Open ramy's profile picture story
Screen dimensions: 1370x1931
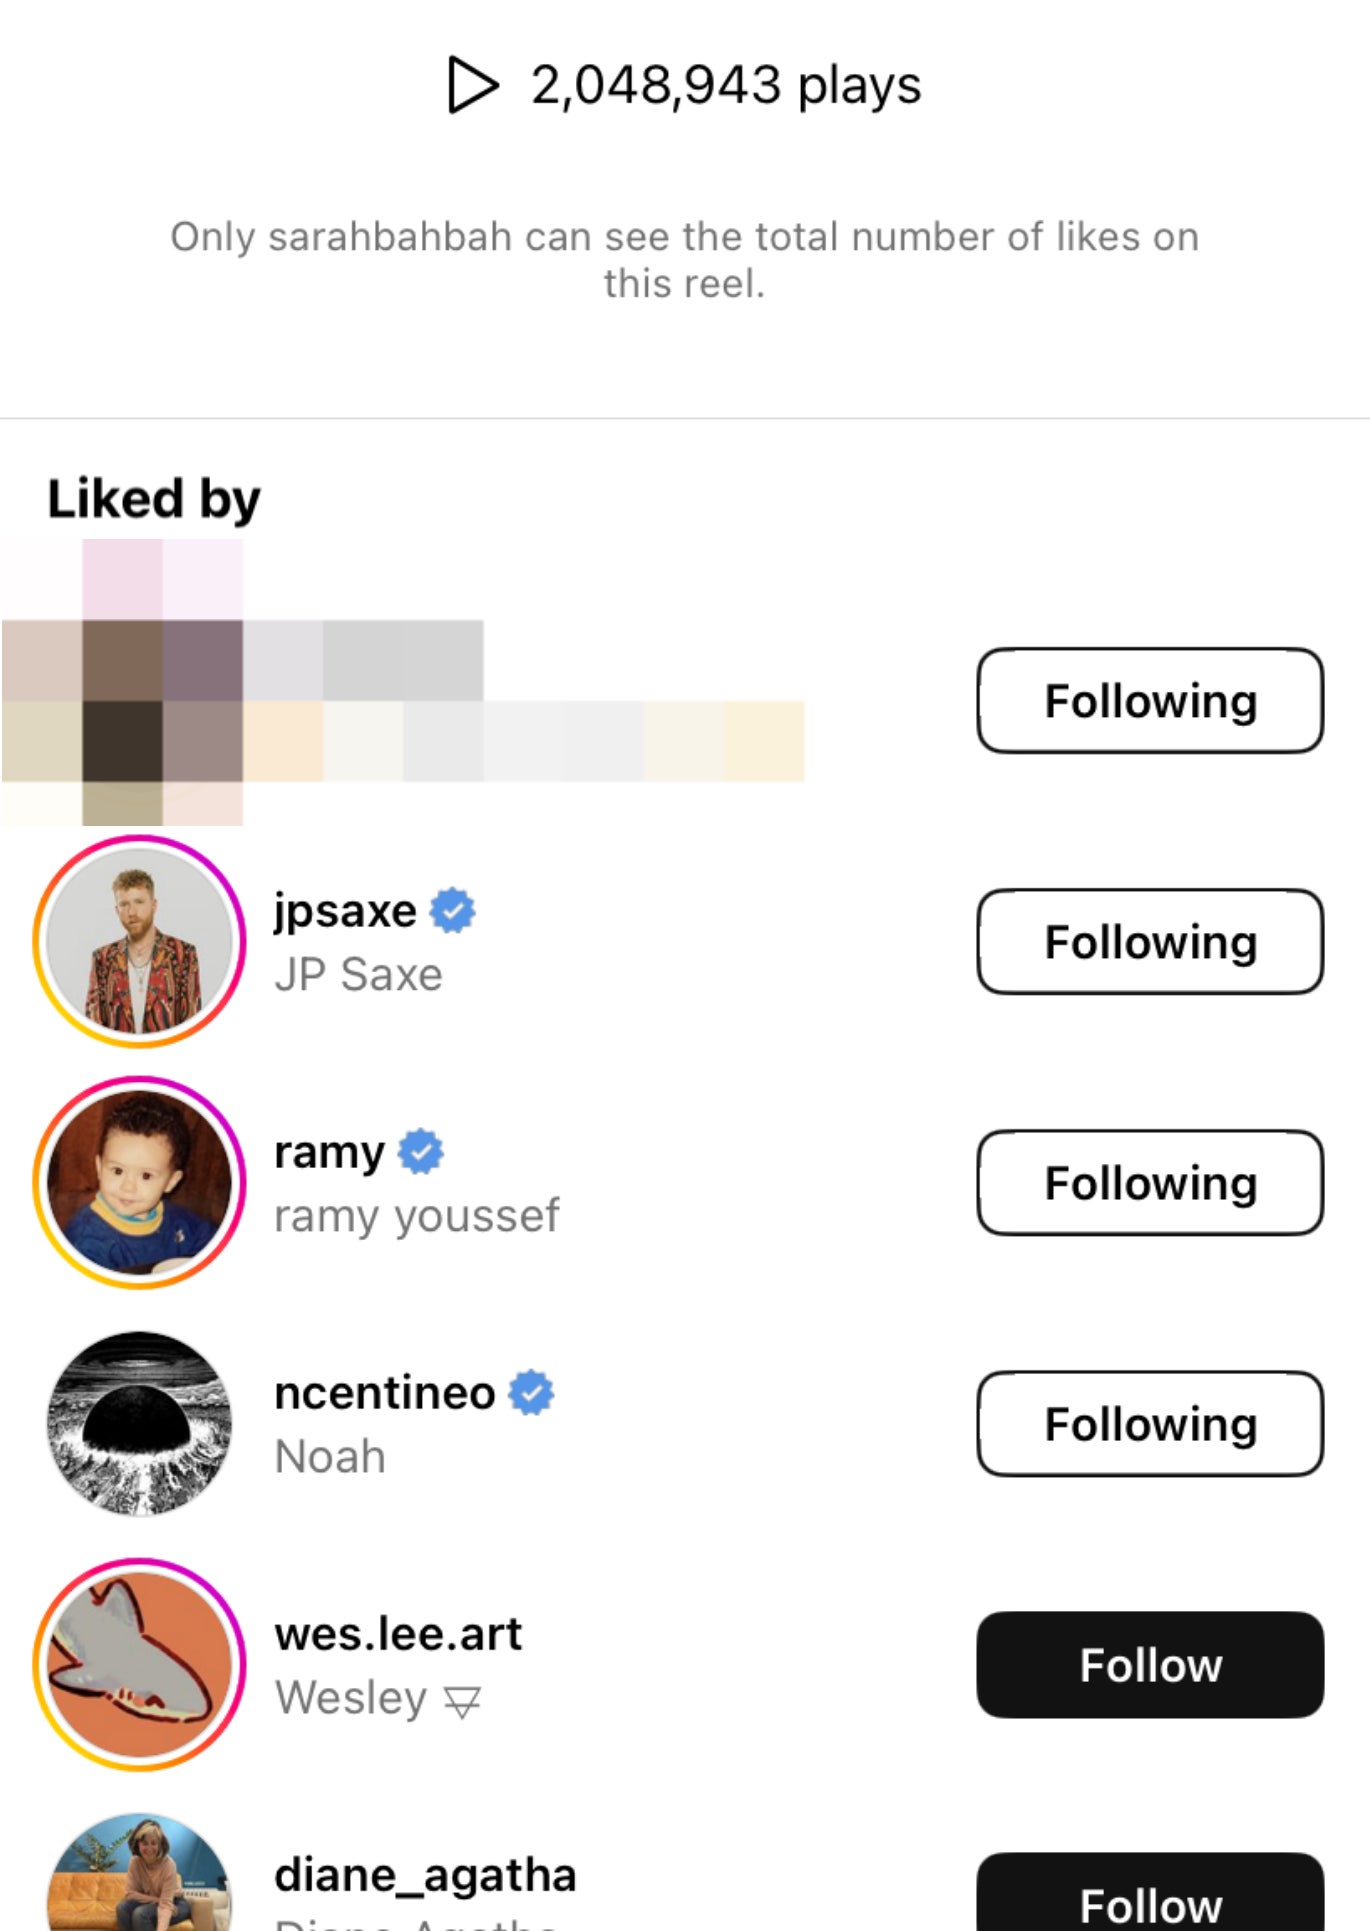click(140, 1183)
